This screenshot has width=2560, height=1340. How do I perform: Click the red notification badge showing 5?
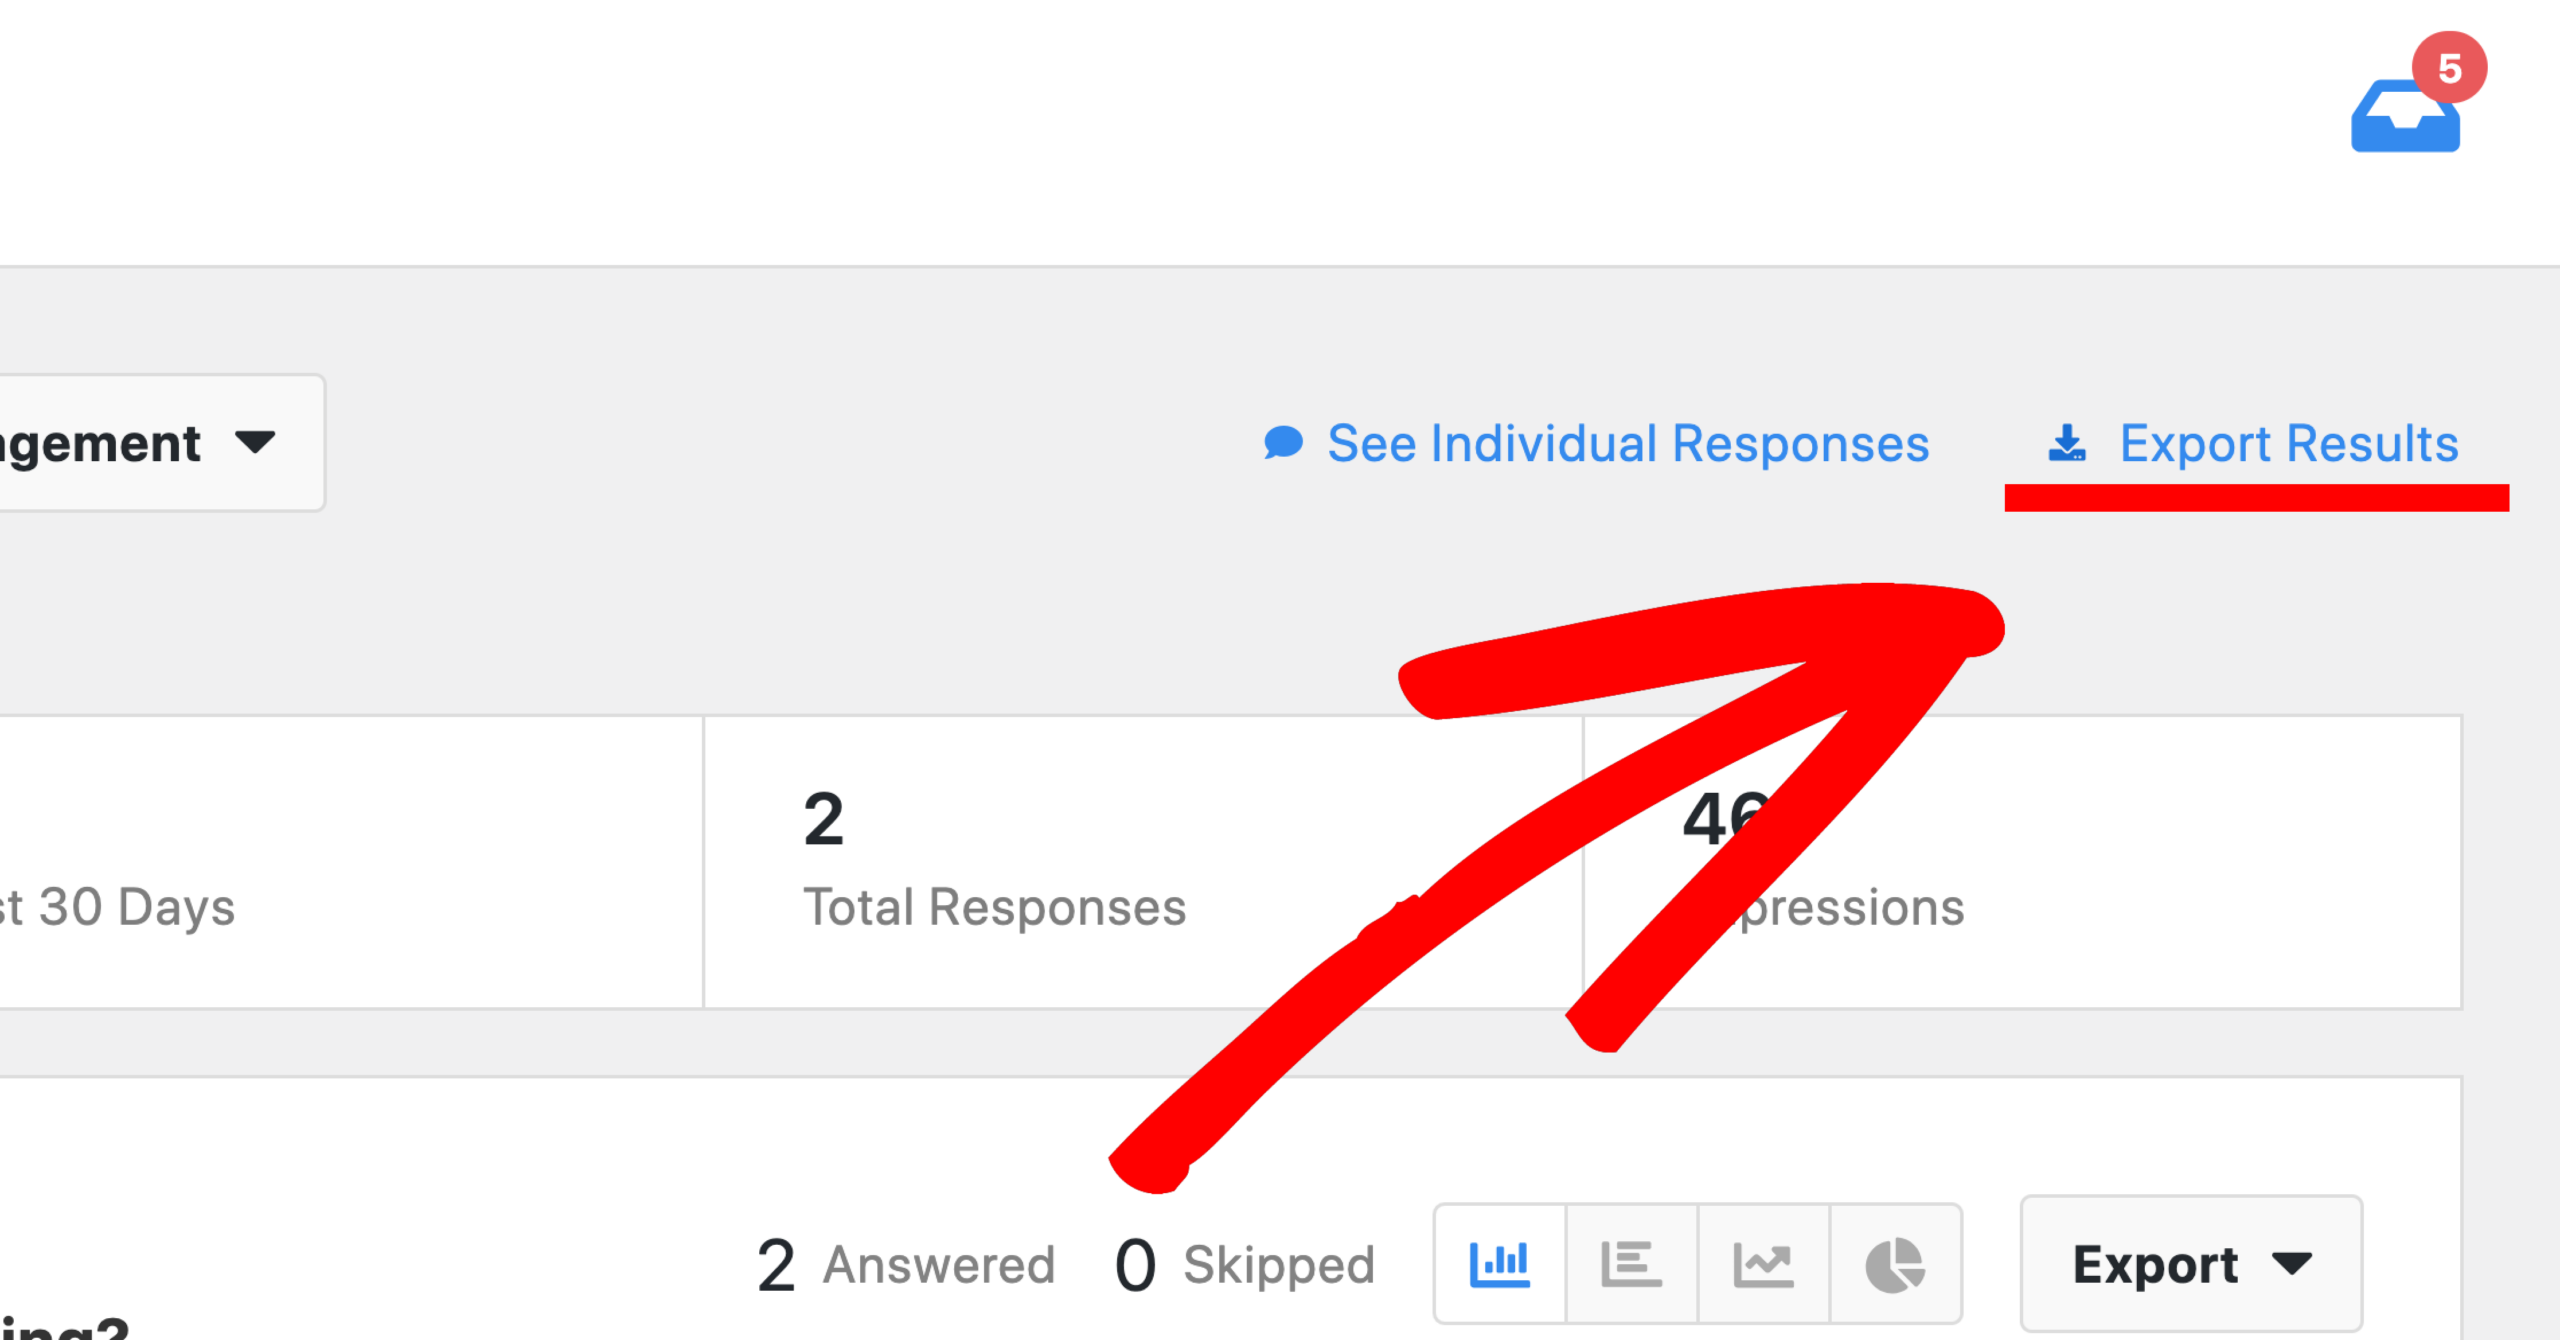2449,68
